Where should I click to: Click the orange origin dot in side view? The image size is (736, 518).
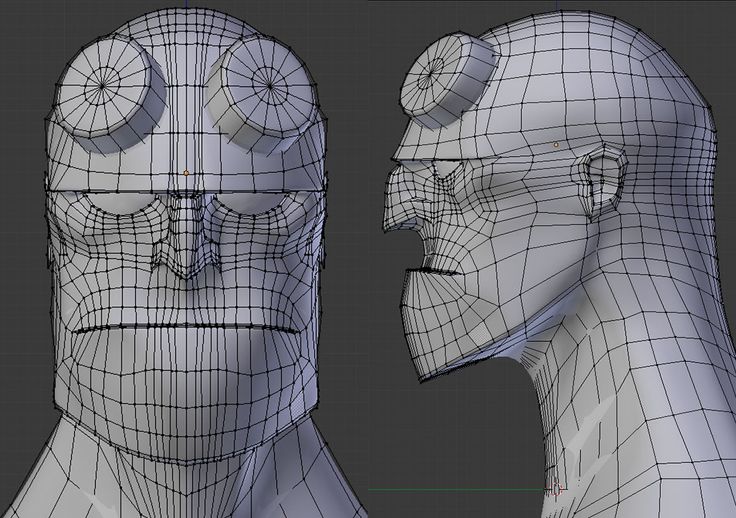click(x=556, y=145)
